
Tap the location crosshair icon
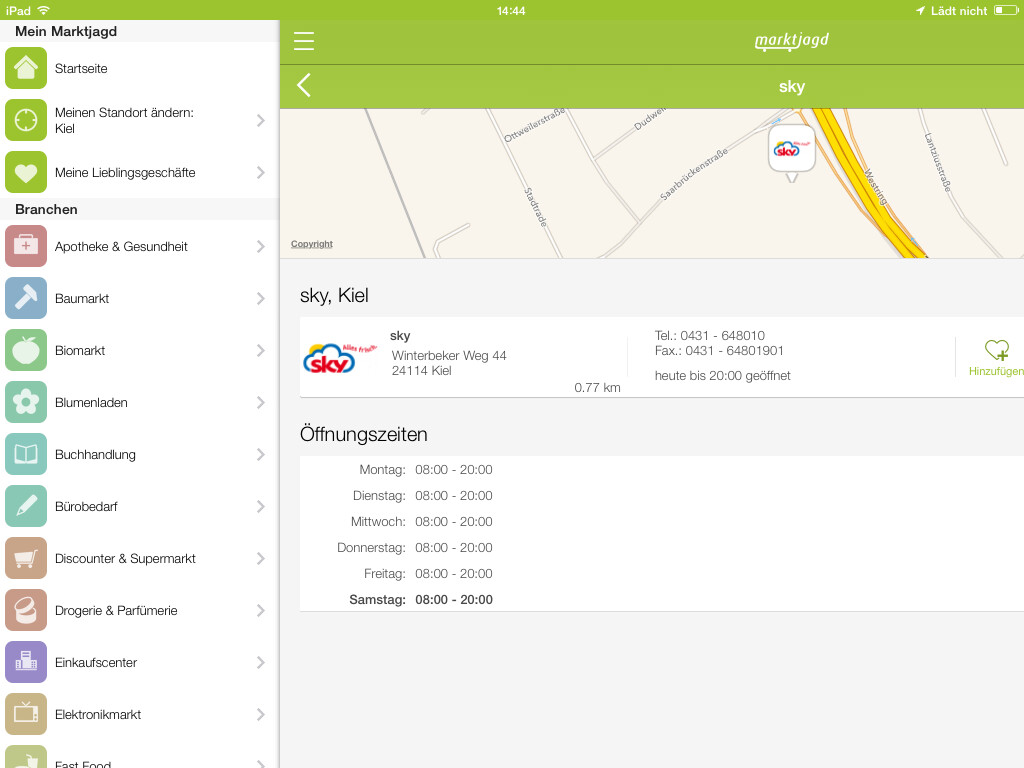26,120
